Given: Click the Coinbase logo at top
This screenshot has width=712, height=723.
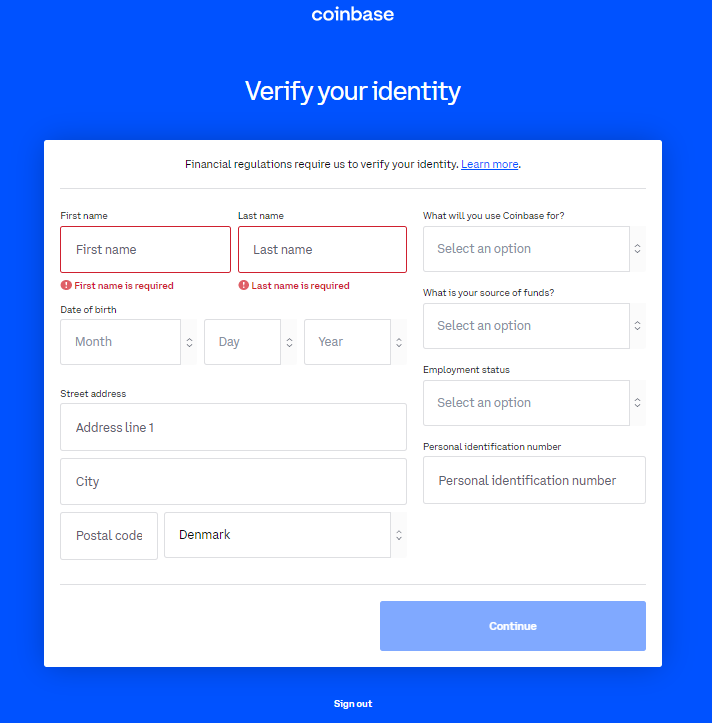Looking at the screenshot, I should [x=352, y=14].
